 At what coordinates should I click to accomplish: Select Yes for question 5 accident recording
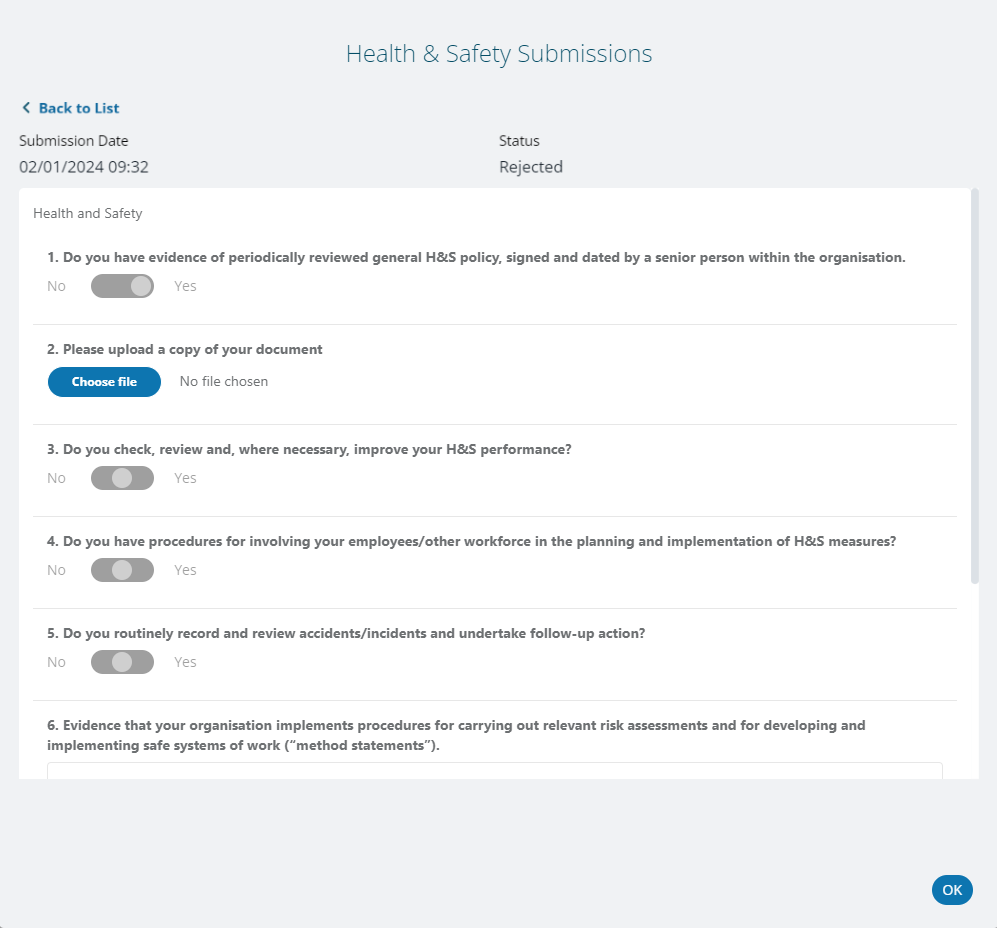tap(185, 662)
